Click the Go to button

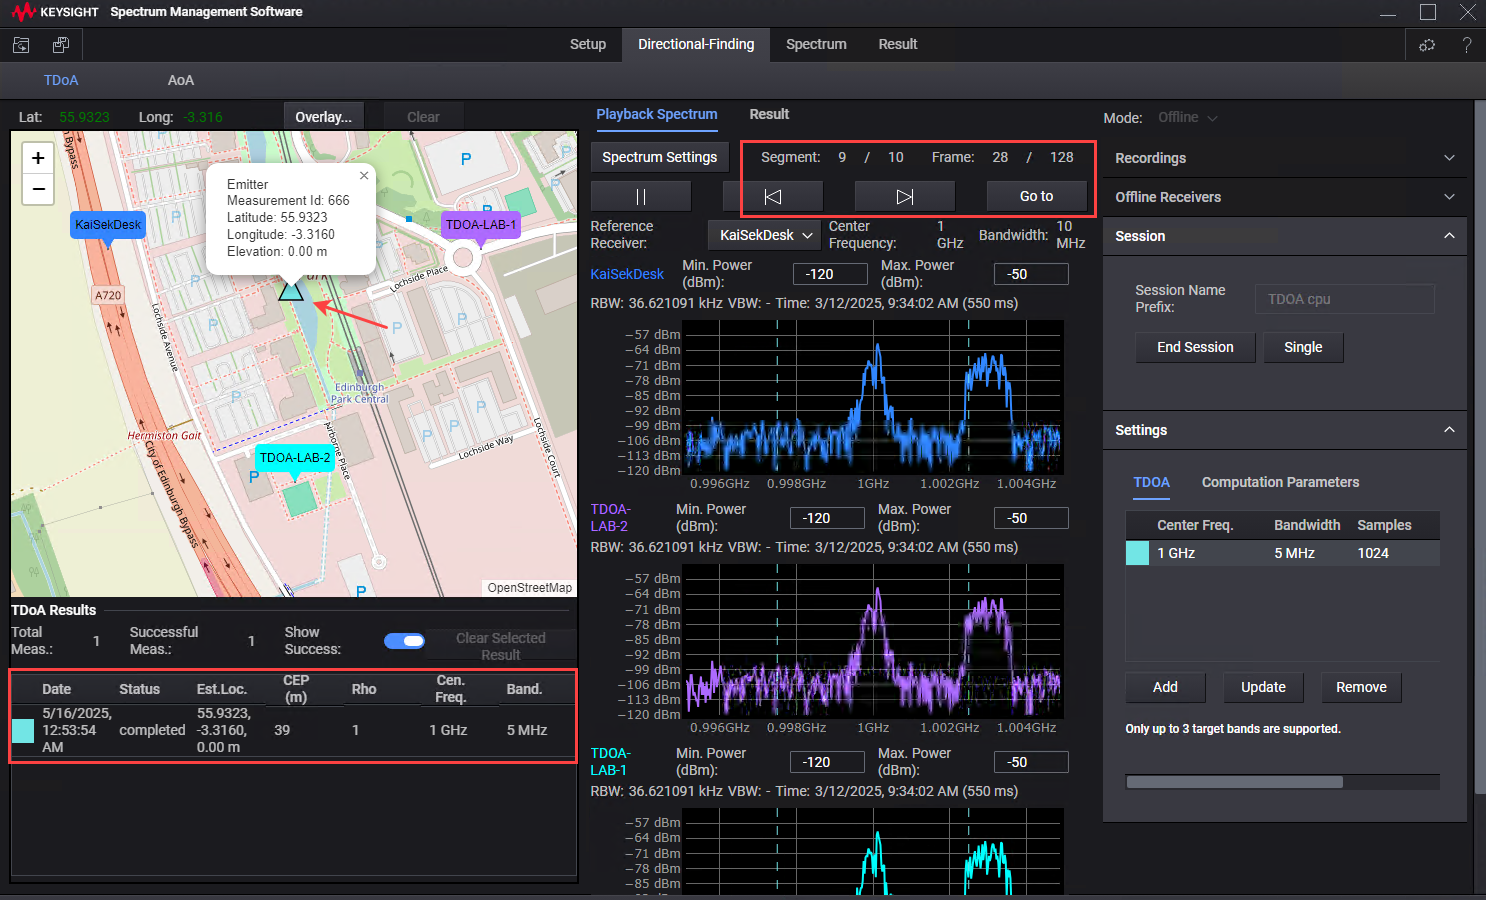click(1036, 197)
